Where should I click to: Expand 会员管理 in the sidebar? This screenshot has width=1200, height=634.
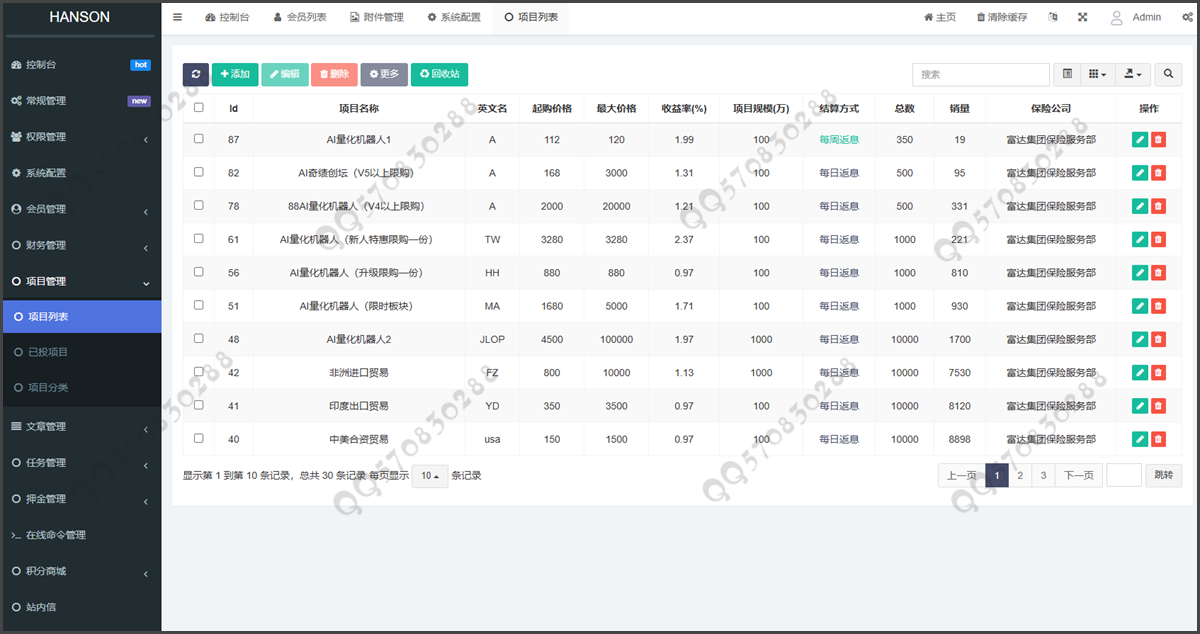pyautogui.click(x=80, y=209)
